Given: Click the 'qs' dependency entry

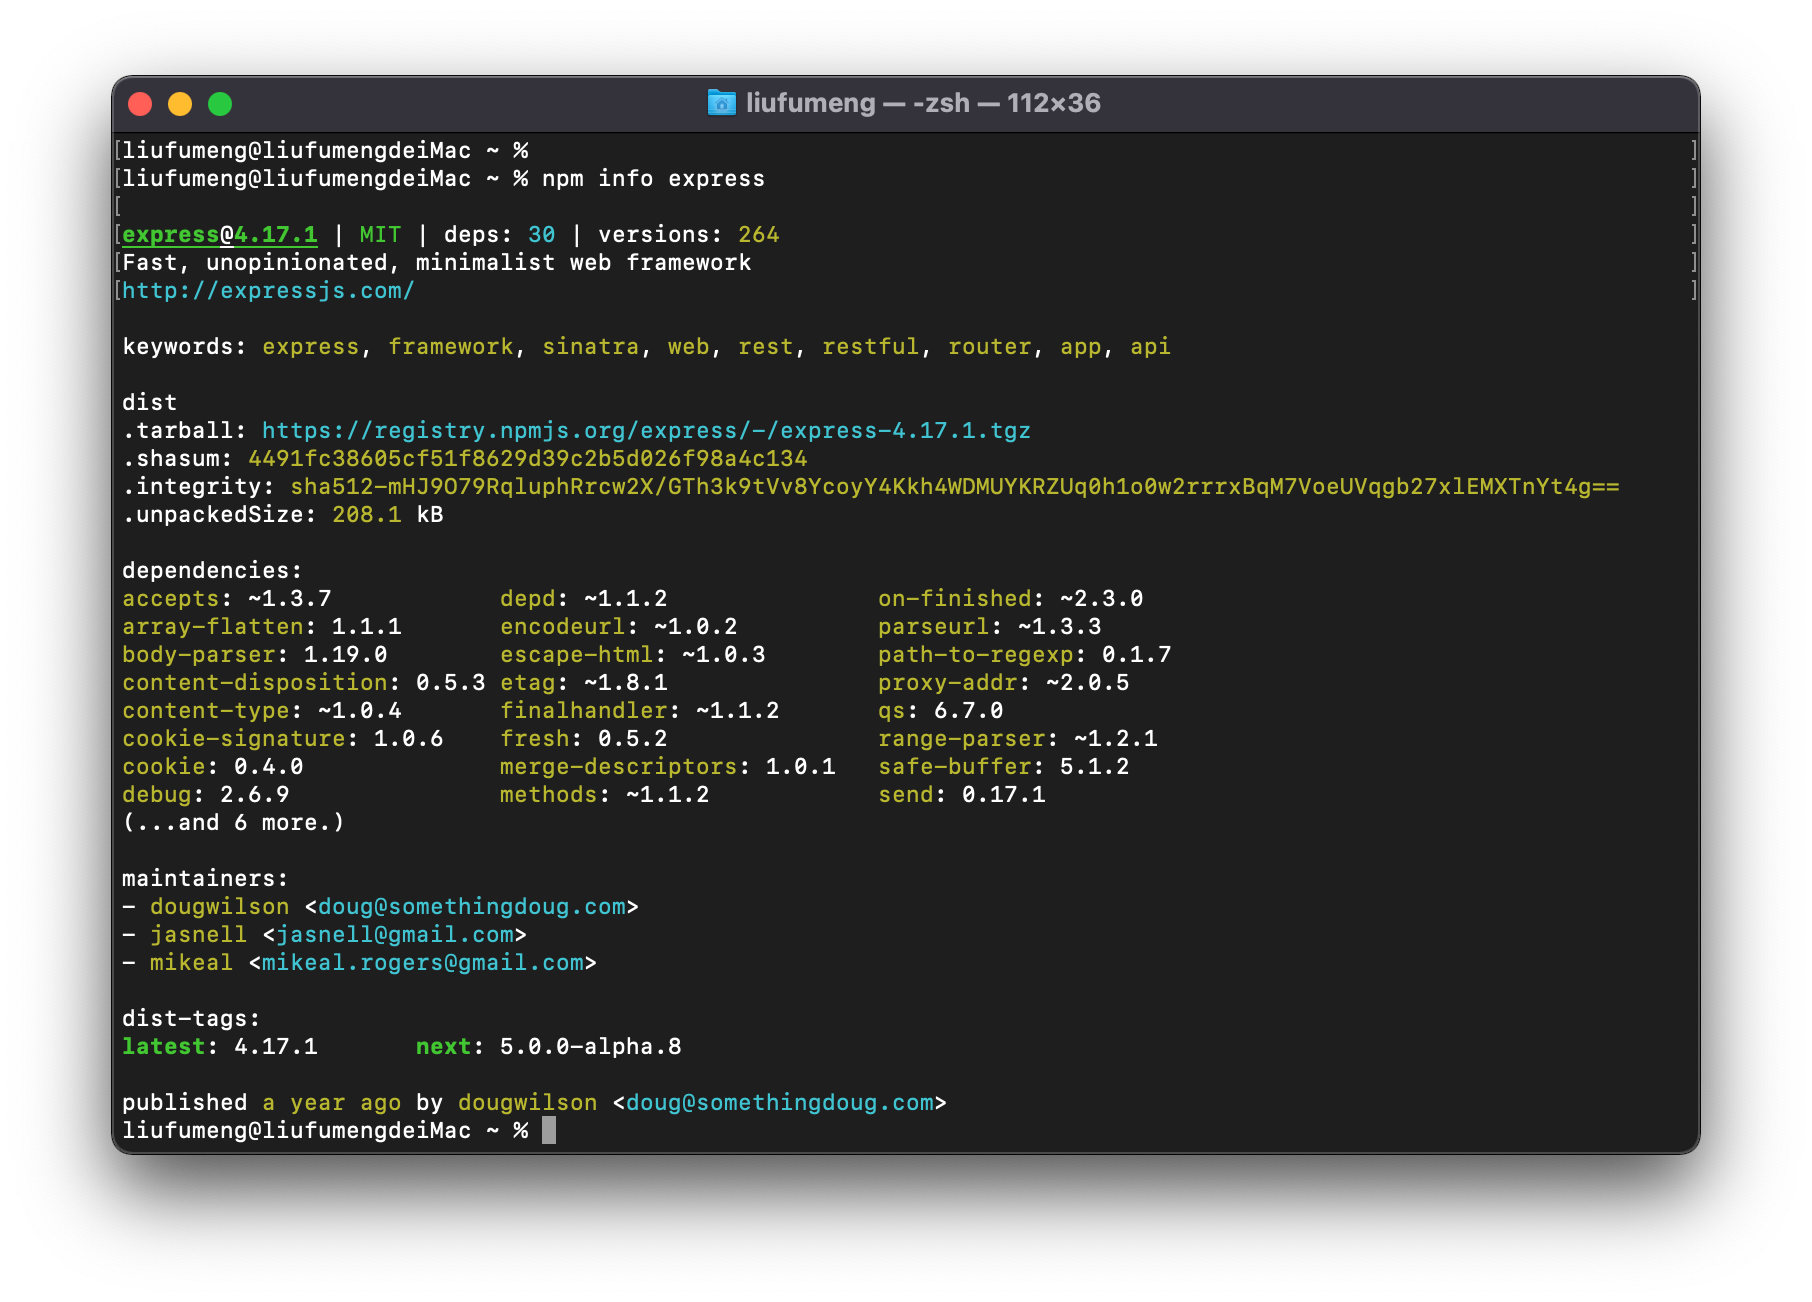Looking at the screenshot, I should tap(940, 711).
